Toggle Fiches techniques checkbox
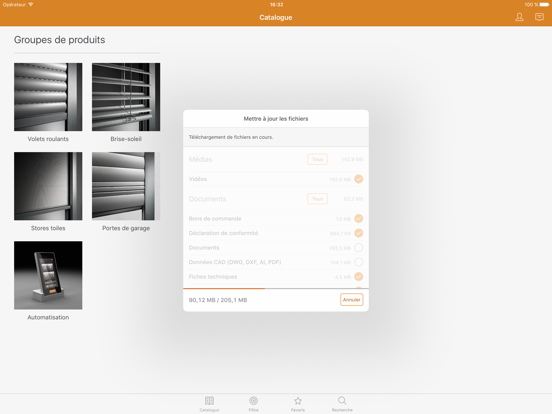The height and width of the screenshot is (414, 552). (x=358, y=277)
